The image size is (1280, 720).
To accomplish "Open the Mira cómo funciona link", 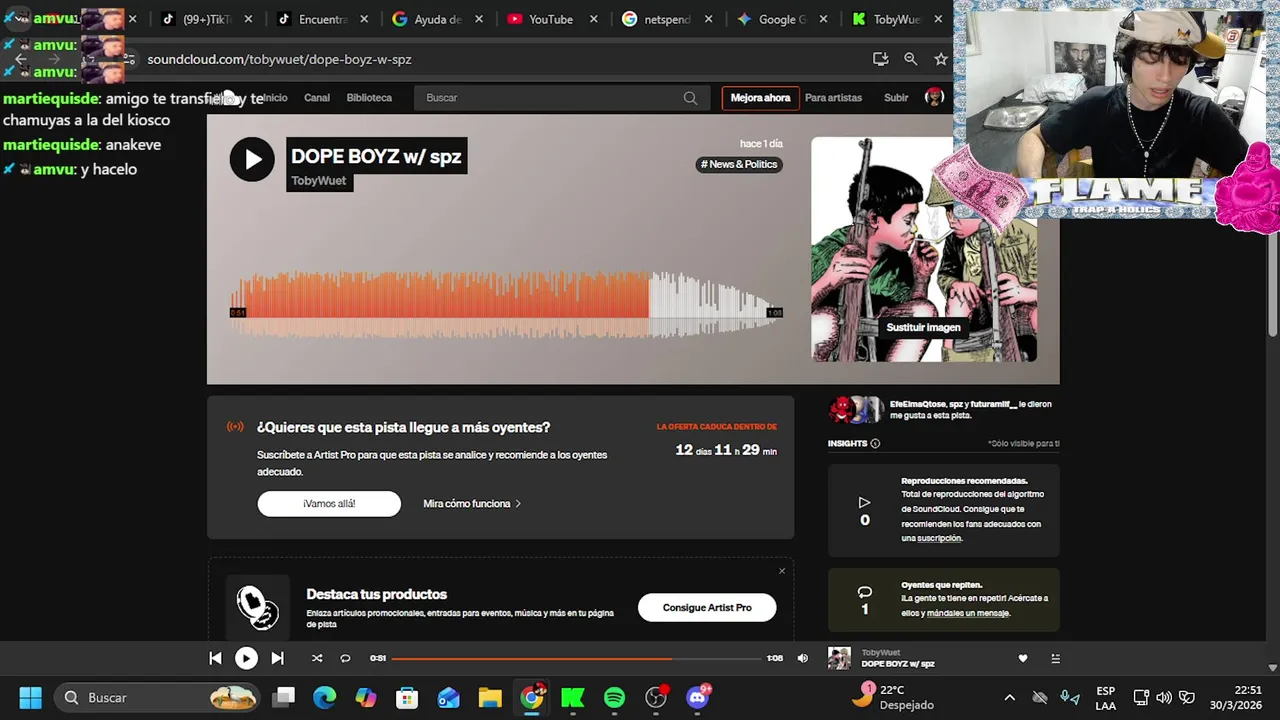I will tap(472, 504).
